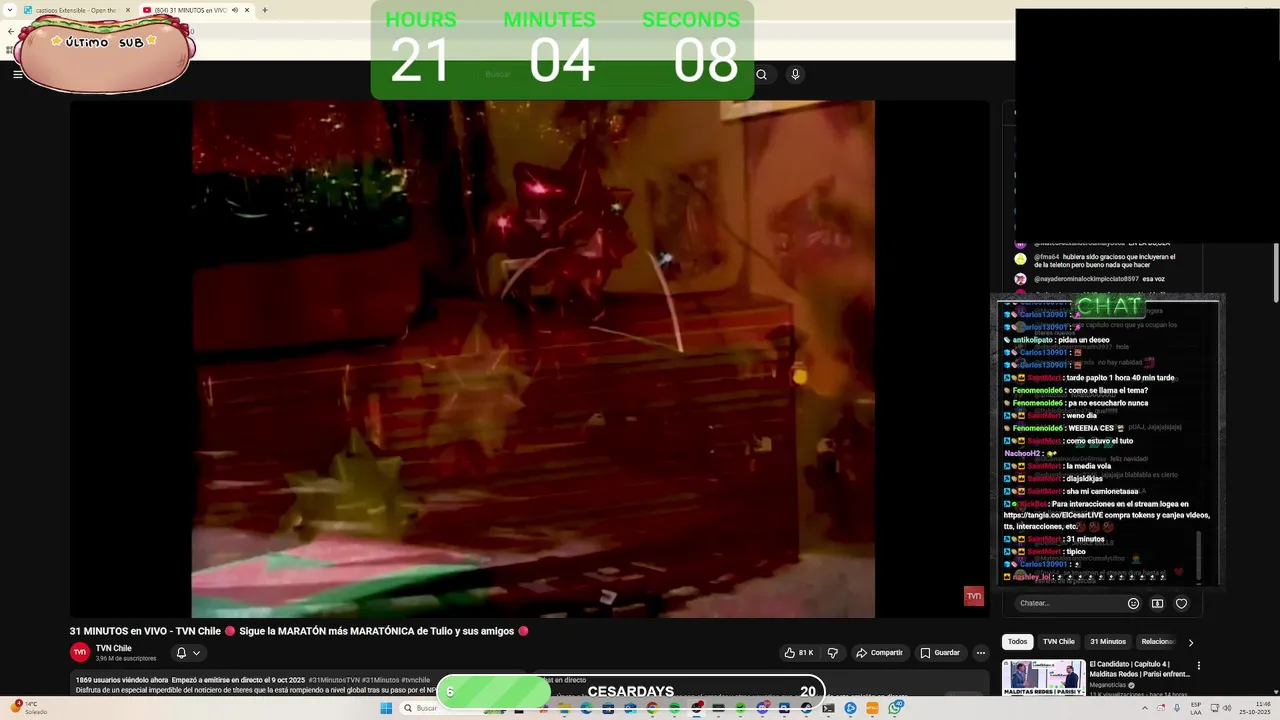
Task: Open more actions ellipsis under video
Action: click(980, 653)
